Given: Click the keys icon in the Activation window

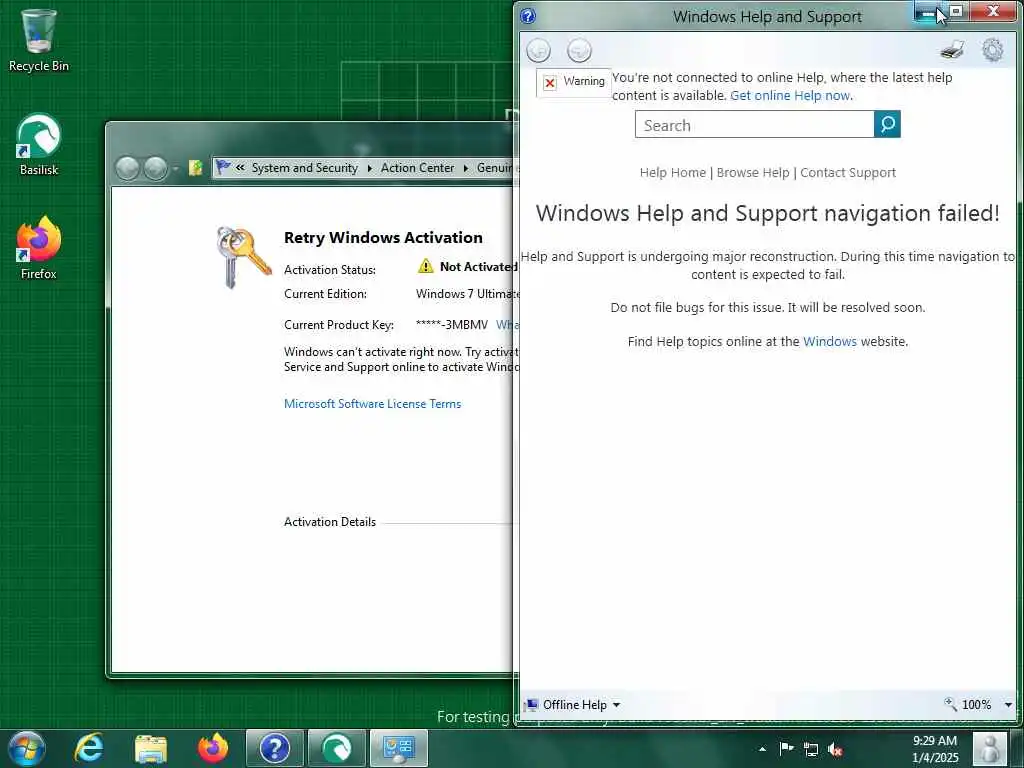Looking at the screenshot, I should pos(244,257).
